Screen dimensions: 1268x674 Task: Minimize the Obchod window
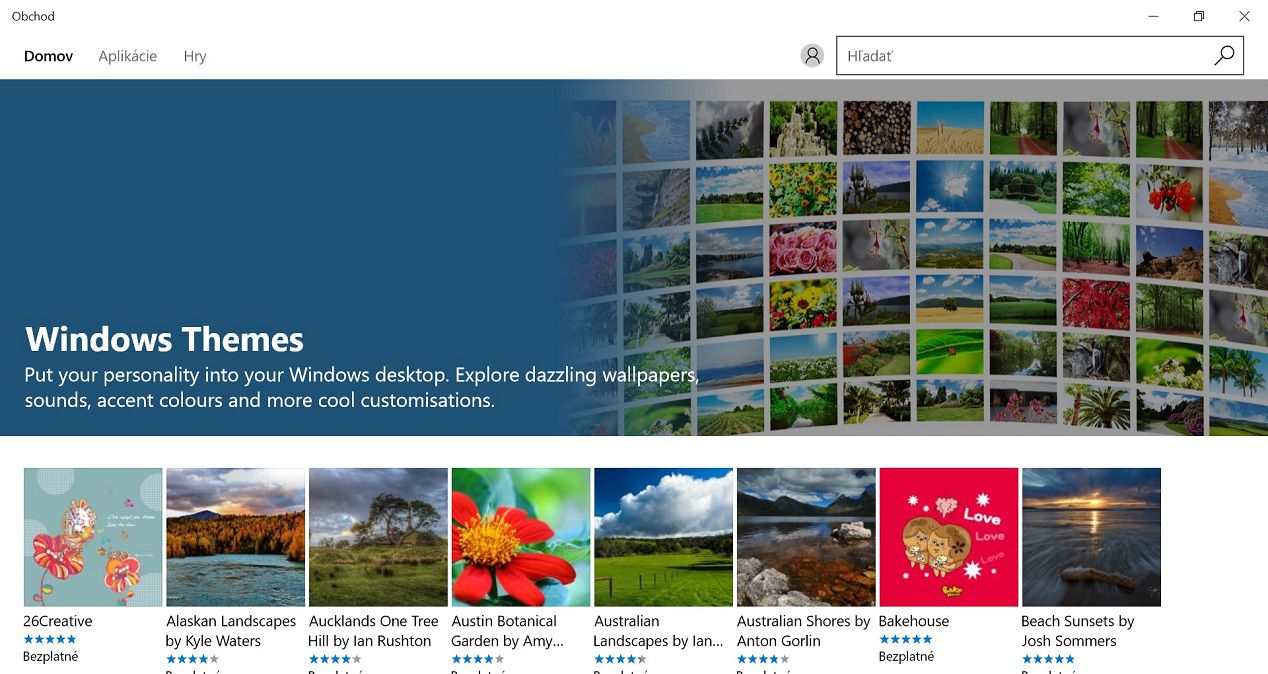point(1154,16)
